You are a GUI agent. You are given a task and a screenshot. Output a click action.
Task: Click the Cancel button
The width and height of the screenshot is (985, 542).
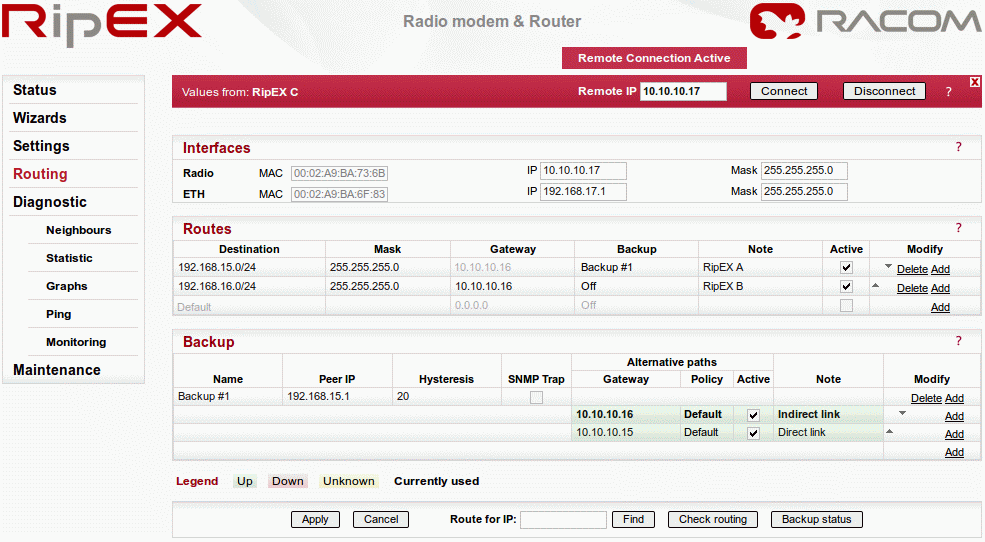pos(381,519)
